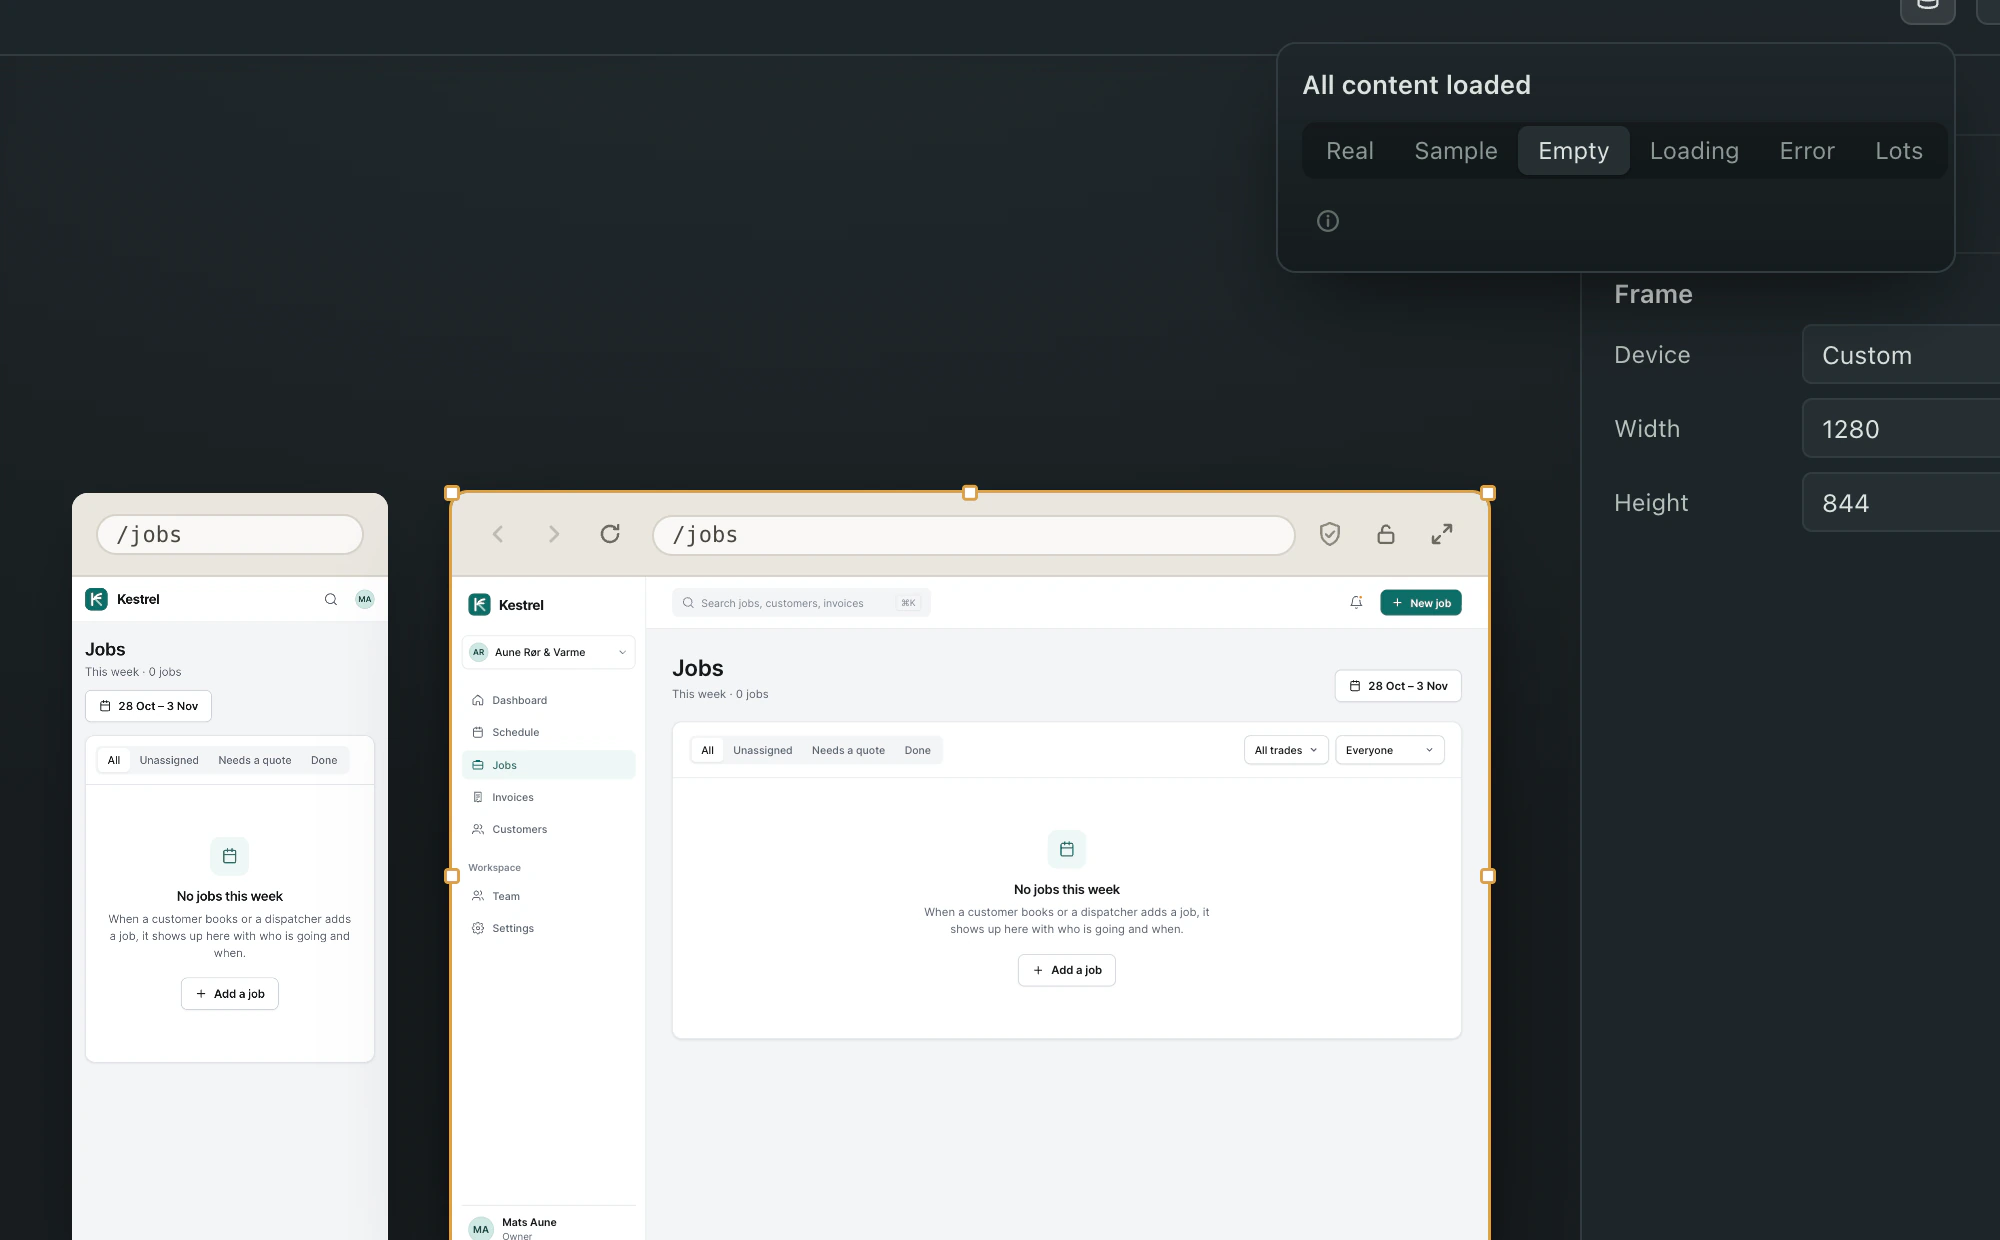Open Aune Rør & Varme workspace switcher

pos(548,652)
